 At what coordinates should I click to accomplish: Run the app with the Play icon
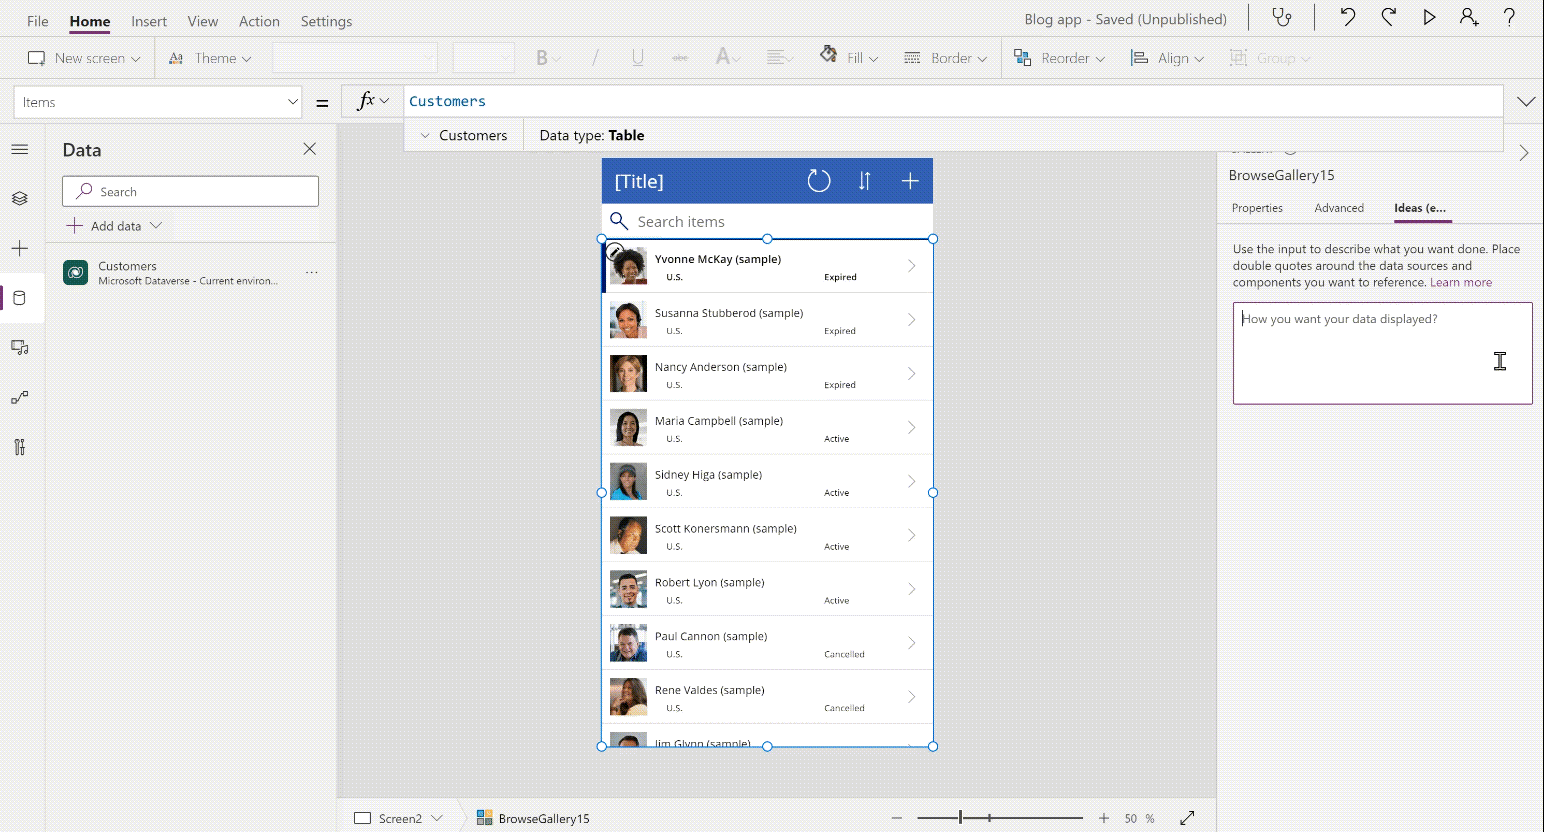pos(1429,17)
